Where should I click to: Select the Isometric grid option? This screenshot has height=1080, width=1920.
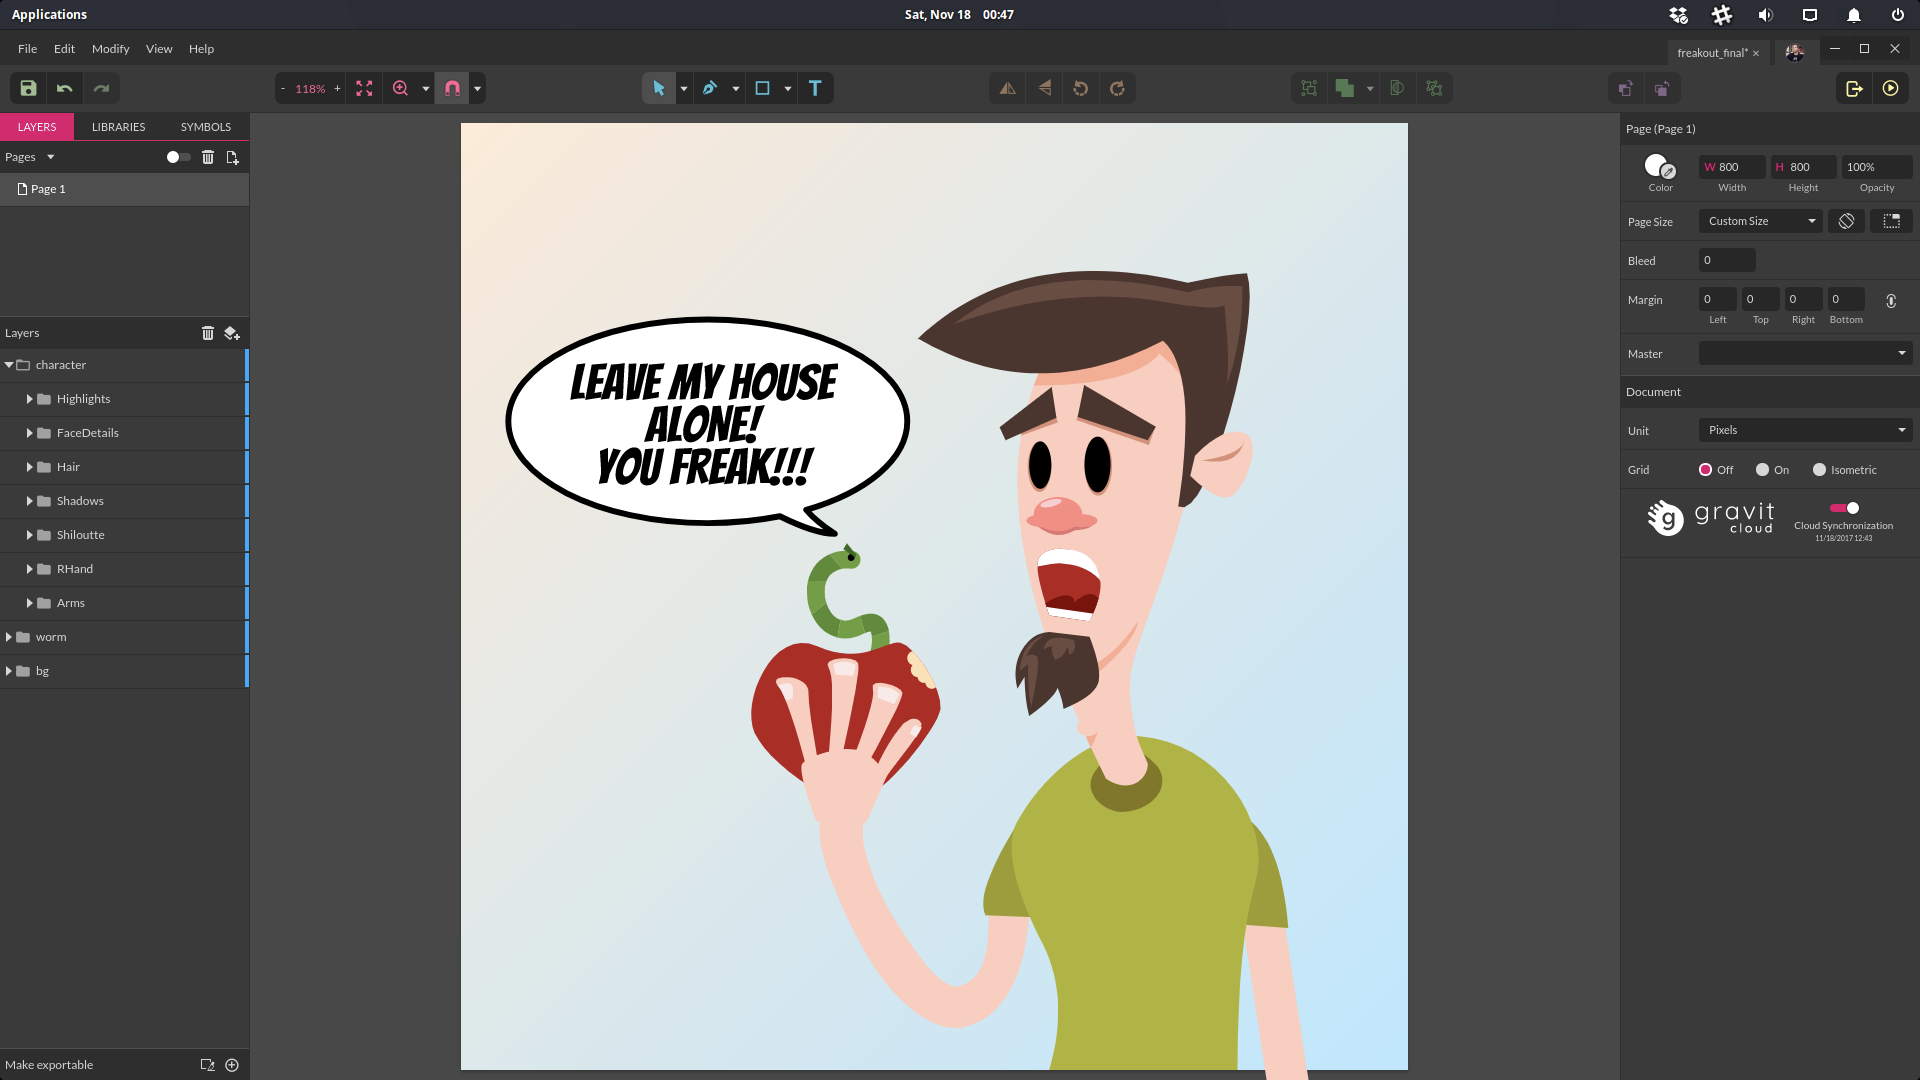point(1820,470)
